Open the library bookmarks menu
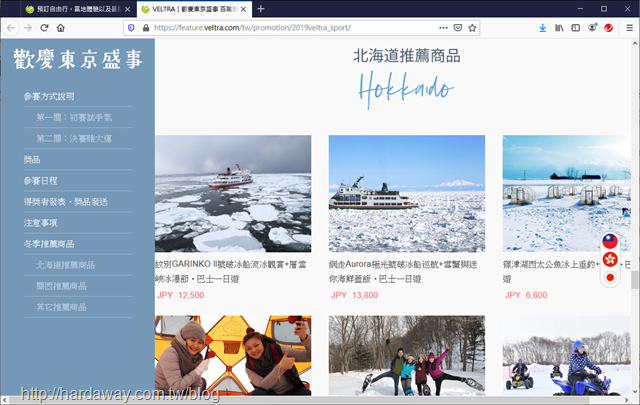 (x=559, y=28)
